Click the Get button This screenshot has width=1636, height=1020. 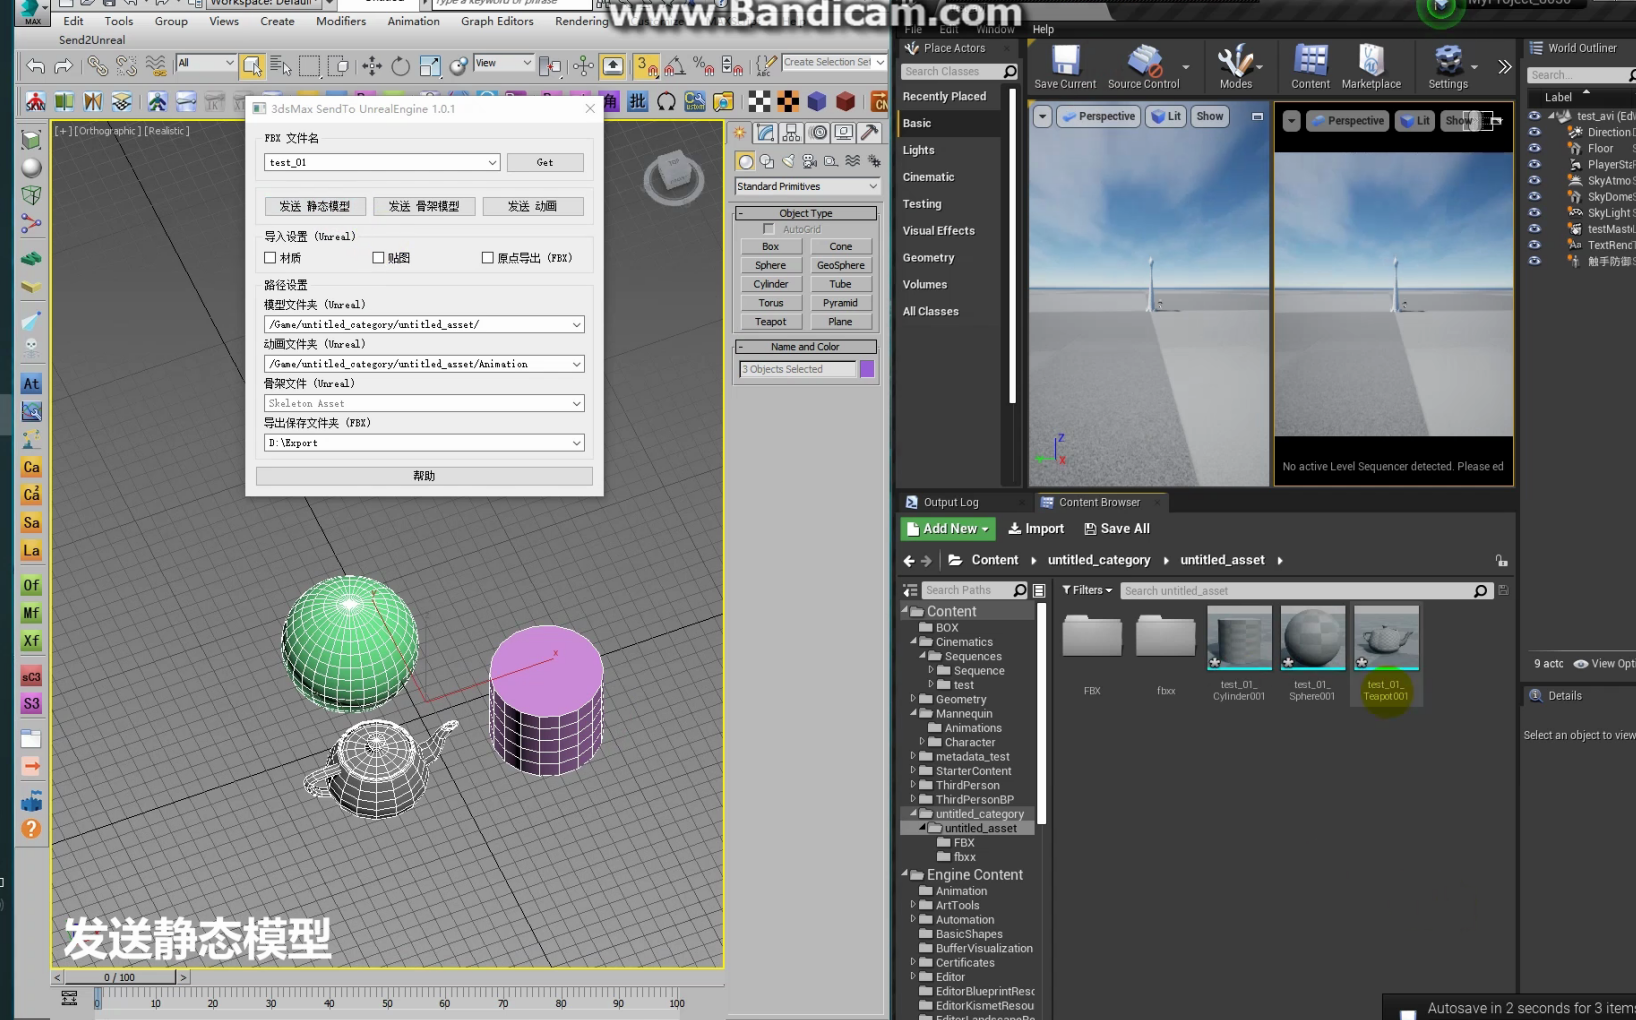click(x=545, y=162)
